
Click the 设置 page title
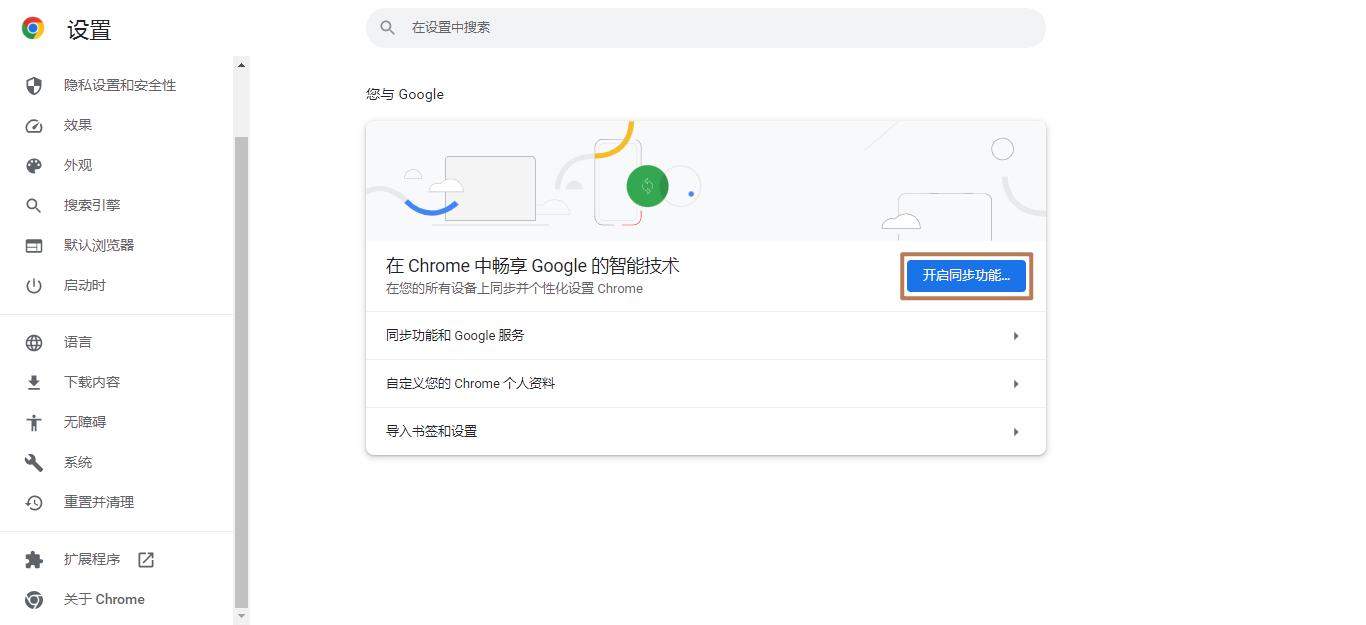89,30
